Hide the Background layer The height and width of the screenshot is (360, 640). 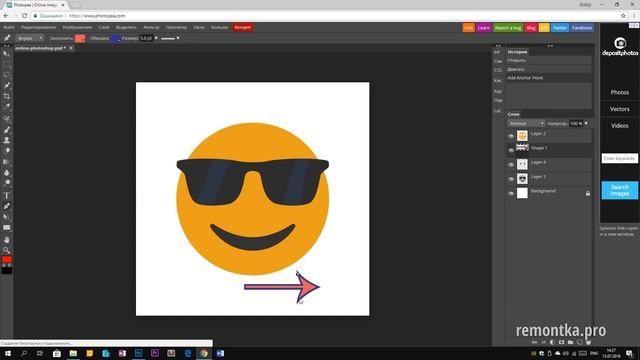(x=511, y=193)
